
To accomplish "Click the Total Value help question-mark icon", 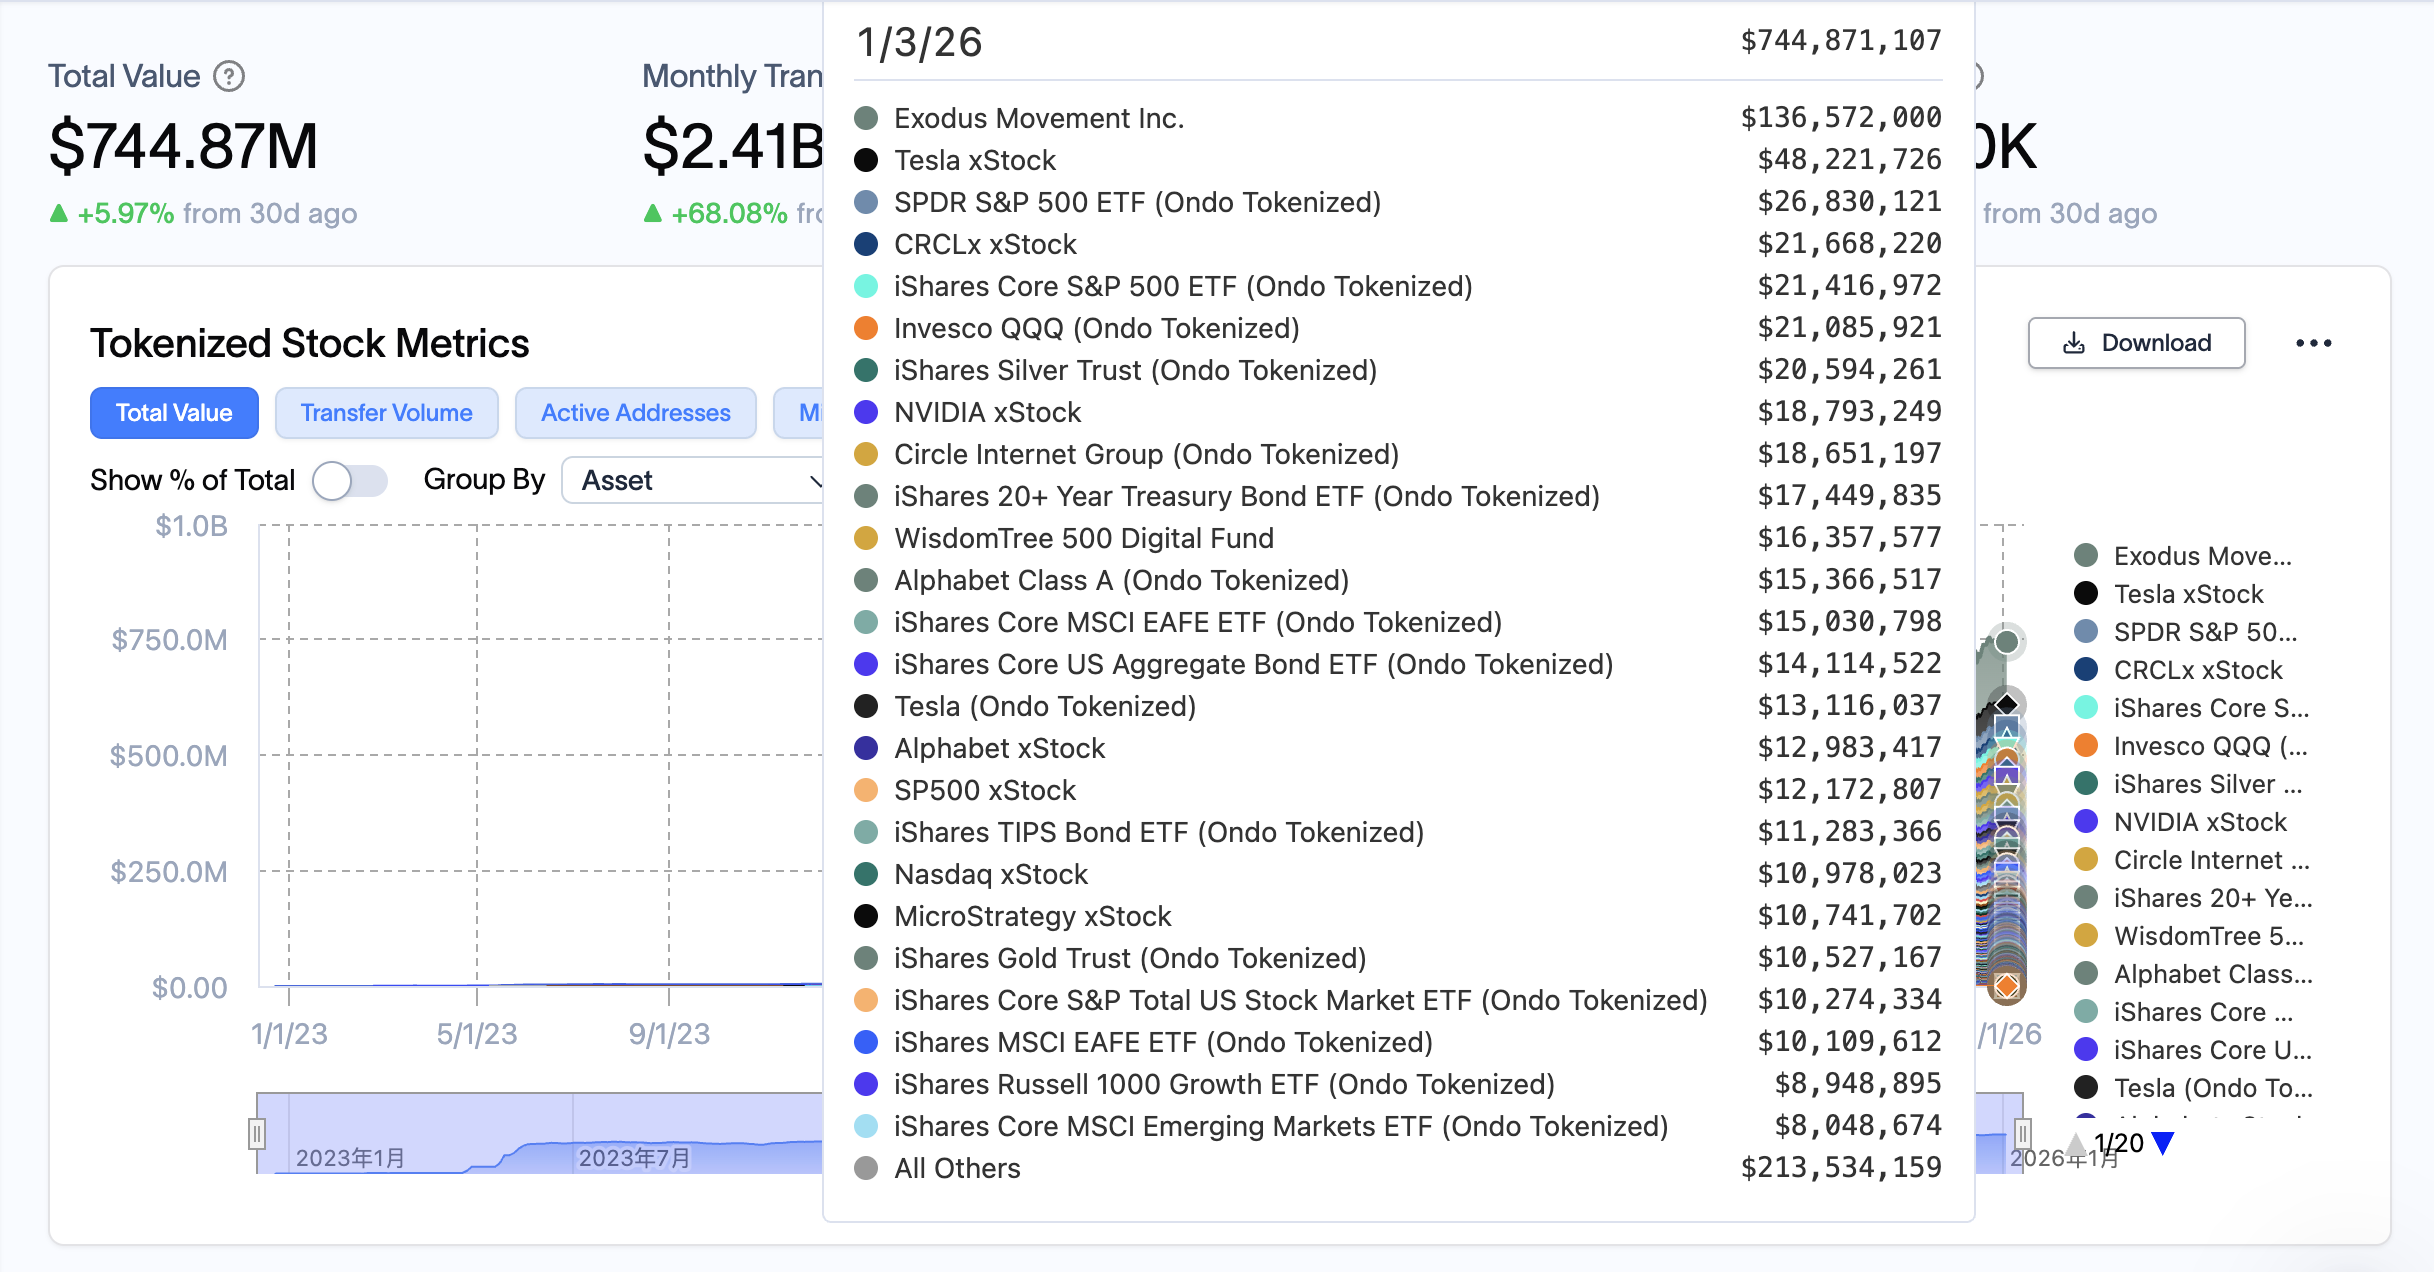I will (x=229, y=76).
